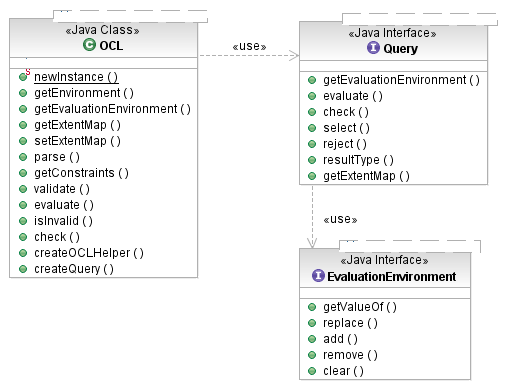Click the static method icon beside newInstance
This screenshot has width=506, height=391.
pos(24,76)
